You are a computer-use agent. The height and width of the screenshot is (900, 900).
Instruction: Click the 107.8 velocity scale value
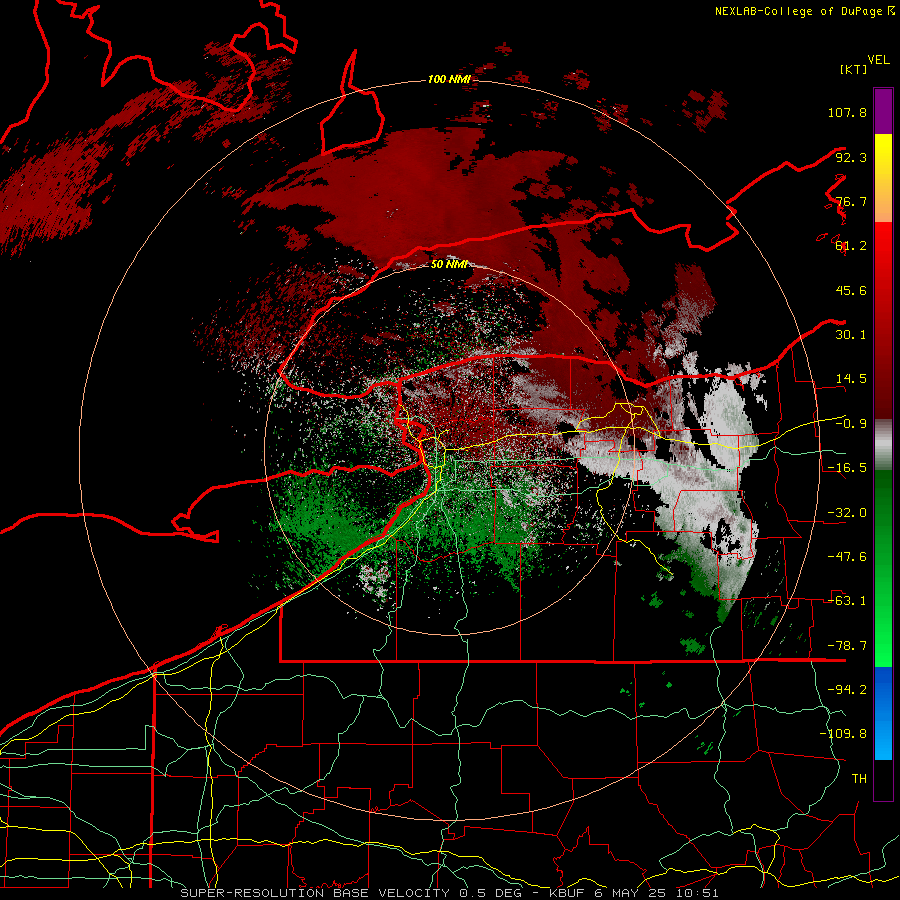pyautogui.click(x=847, y=112)
